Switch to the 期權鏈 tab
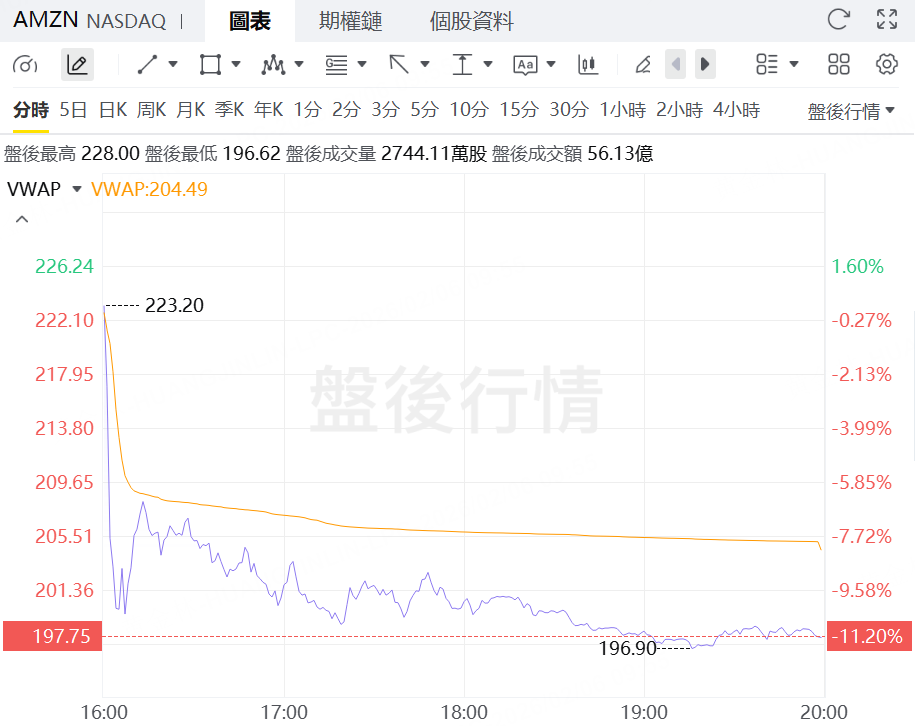This screenshot has width=915, height=726. pyautogui.click(x=350, y=22)
